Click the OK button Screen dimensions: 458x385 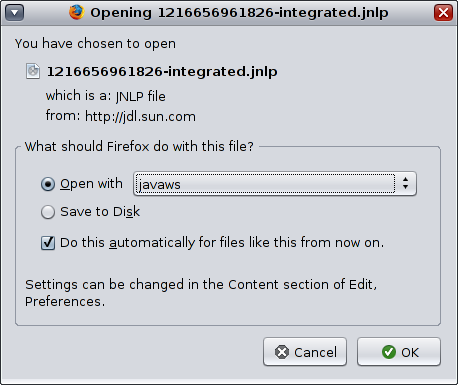tap(399, 352)
